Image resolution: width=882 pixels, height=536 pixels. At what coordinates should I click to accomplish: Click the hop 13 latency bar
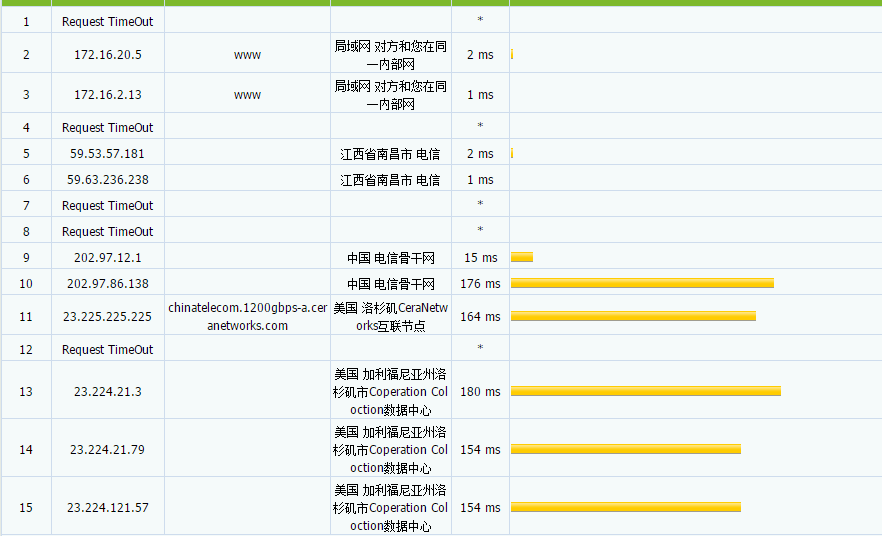646,391
